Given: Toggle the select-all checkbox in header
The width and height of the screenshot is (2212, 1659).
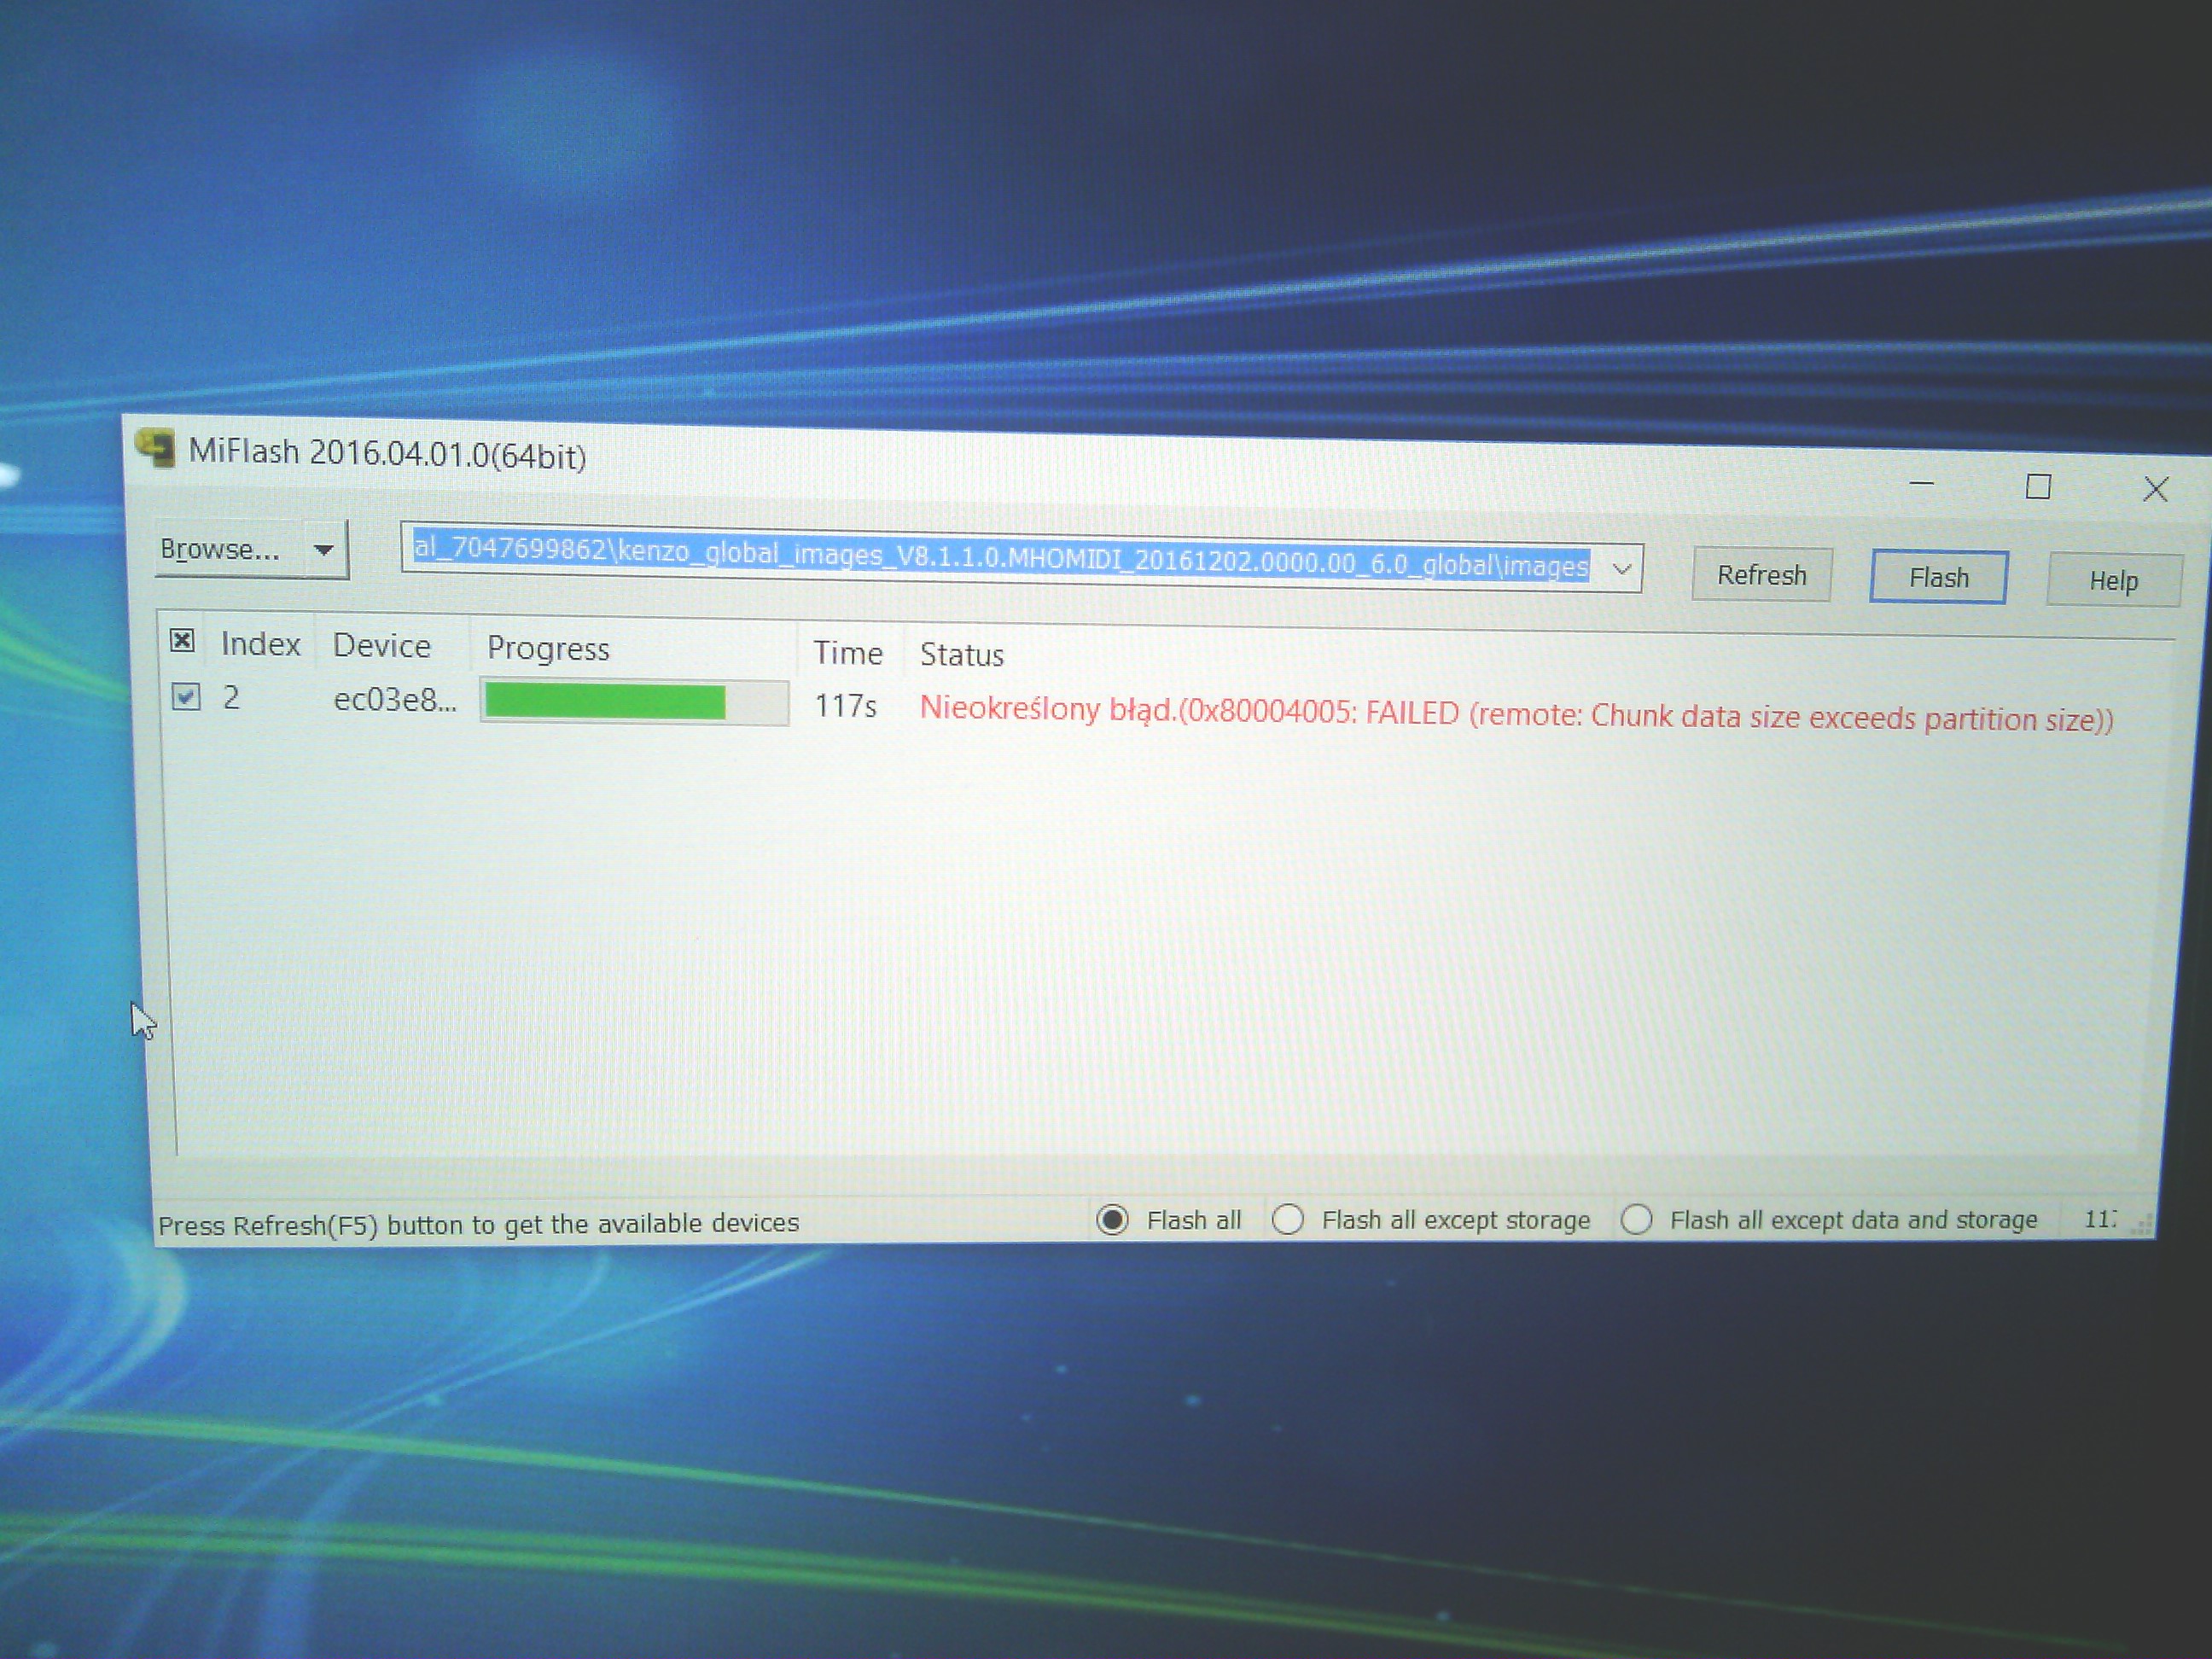Looking at the screenshot, I should pyautogui.click(x=182, y=641).
